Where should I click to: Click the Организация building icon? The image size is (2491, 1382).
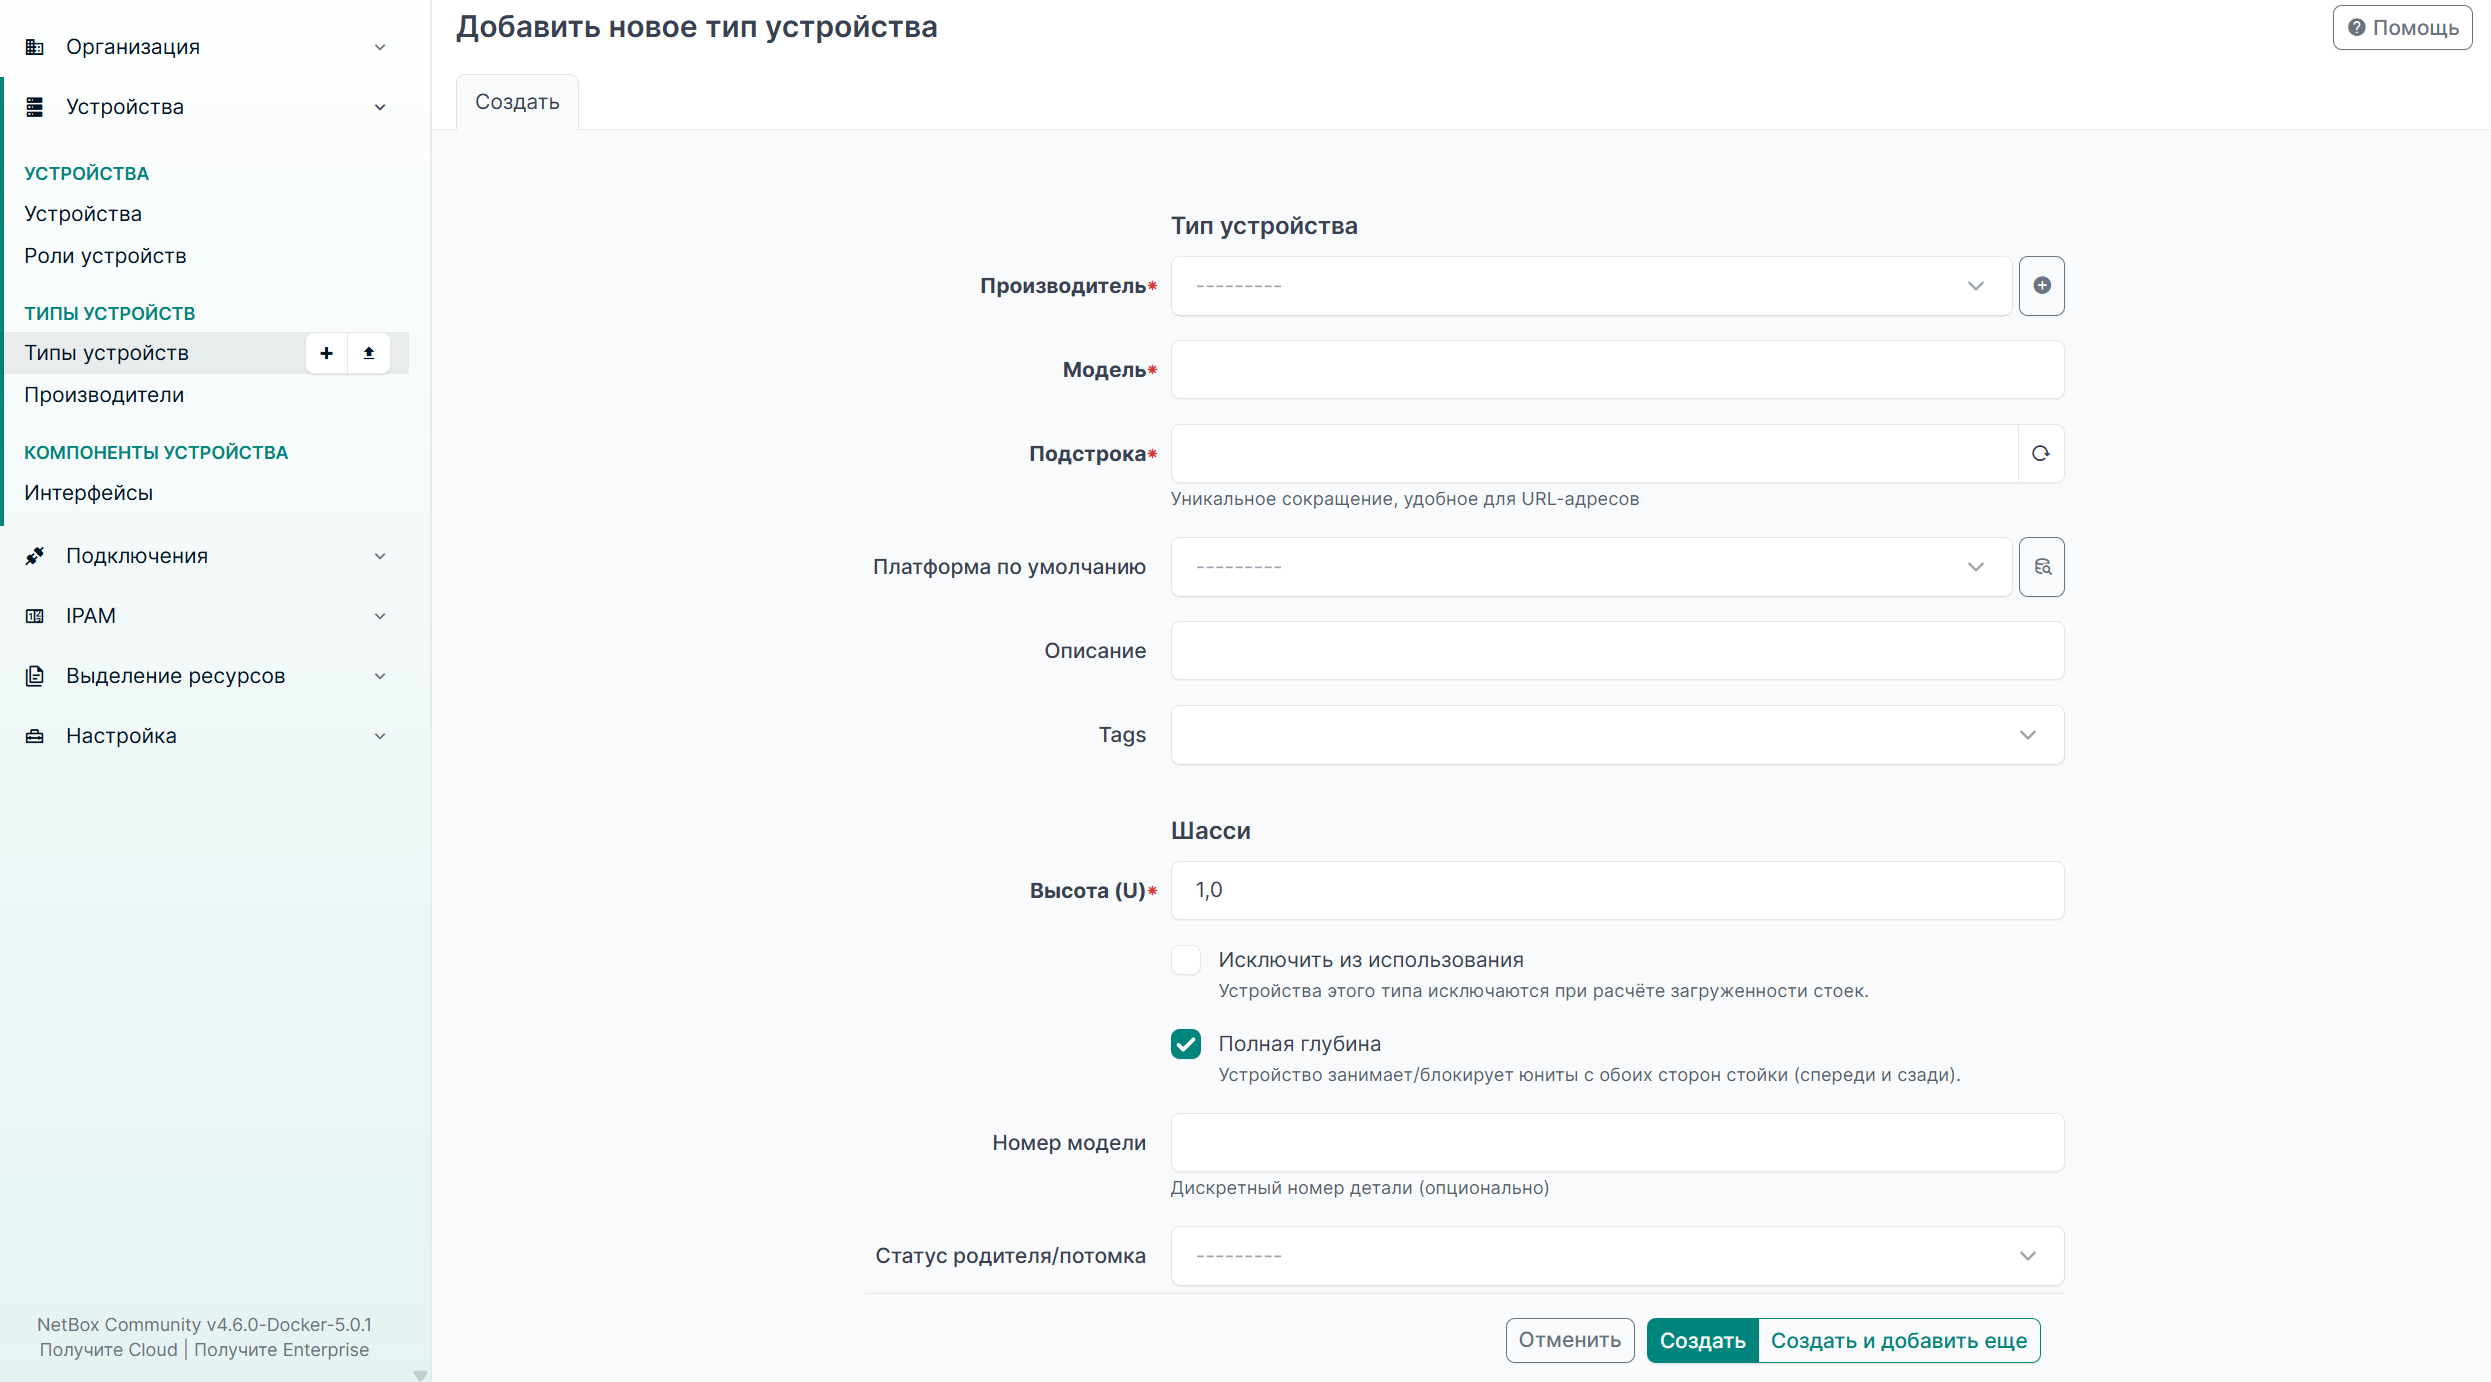[x=35, y=47]
